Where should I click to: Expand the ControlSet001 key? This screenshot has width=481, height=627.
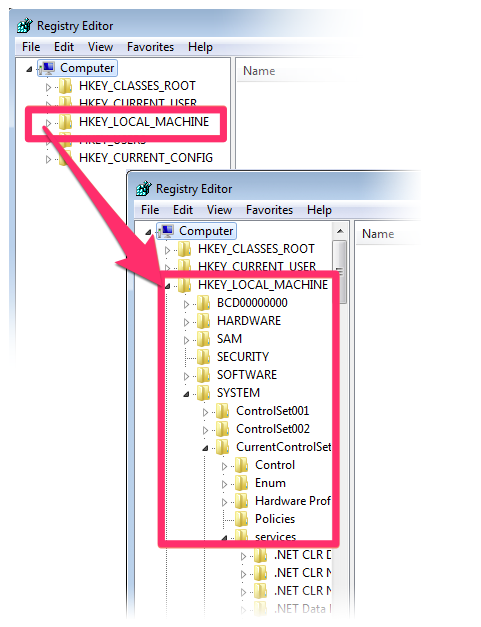(x=205, y=412)
